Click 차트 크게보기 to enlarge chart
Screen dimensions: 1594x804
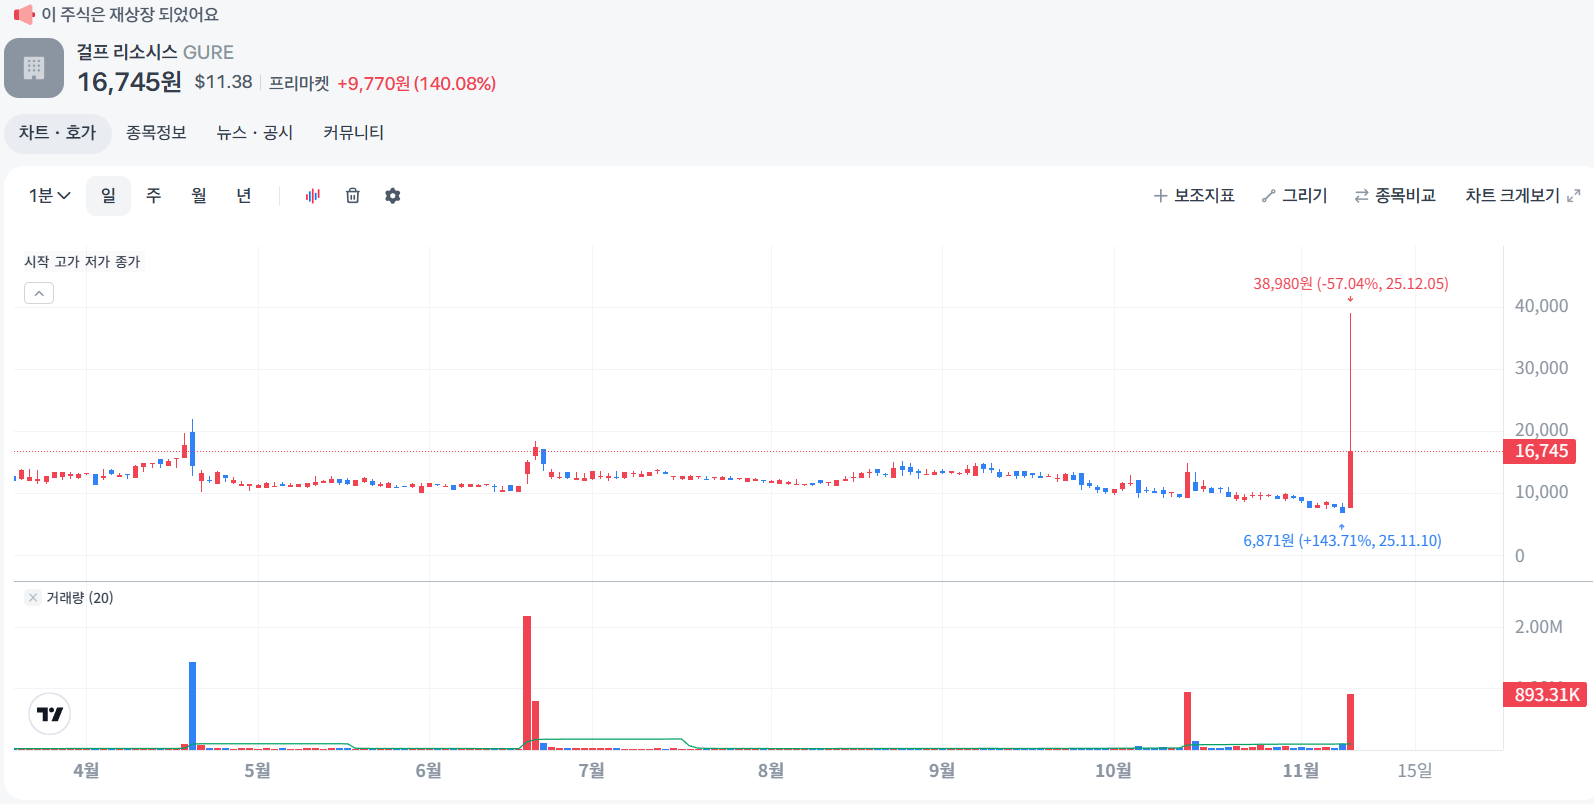point(1523,196)
